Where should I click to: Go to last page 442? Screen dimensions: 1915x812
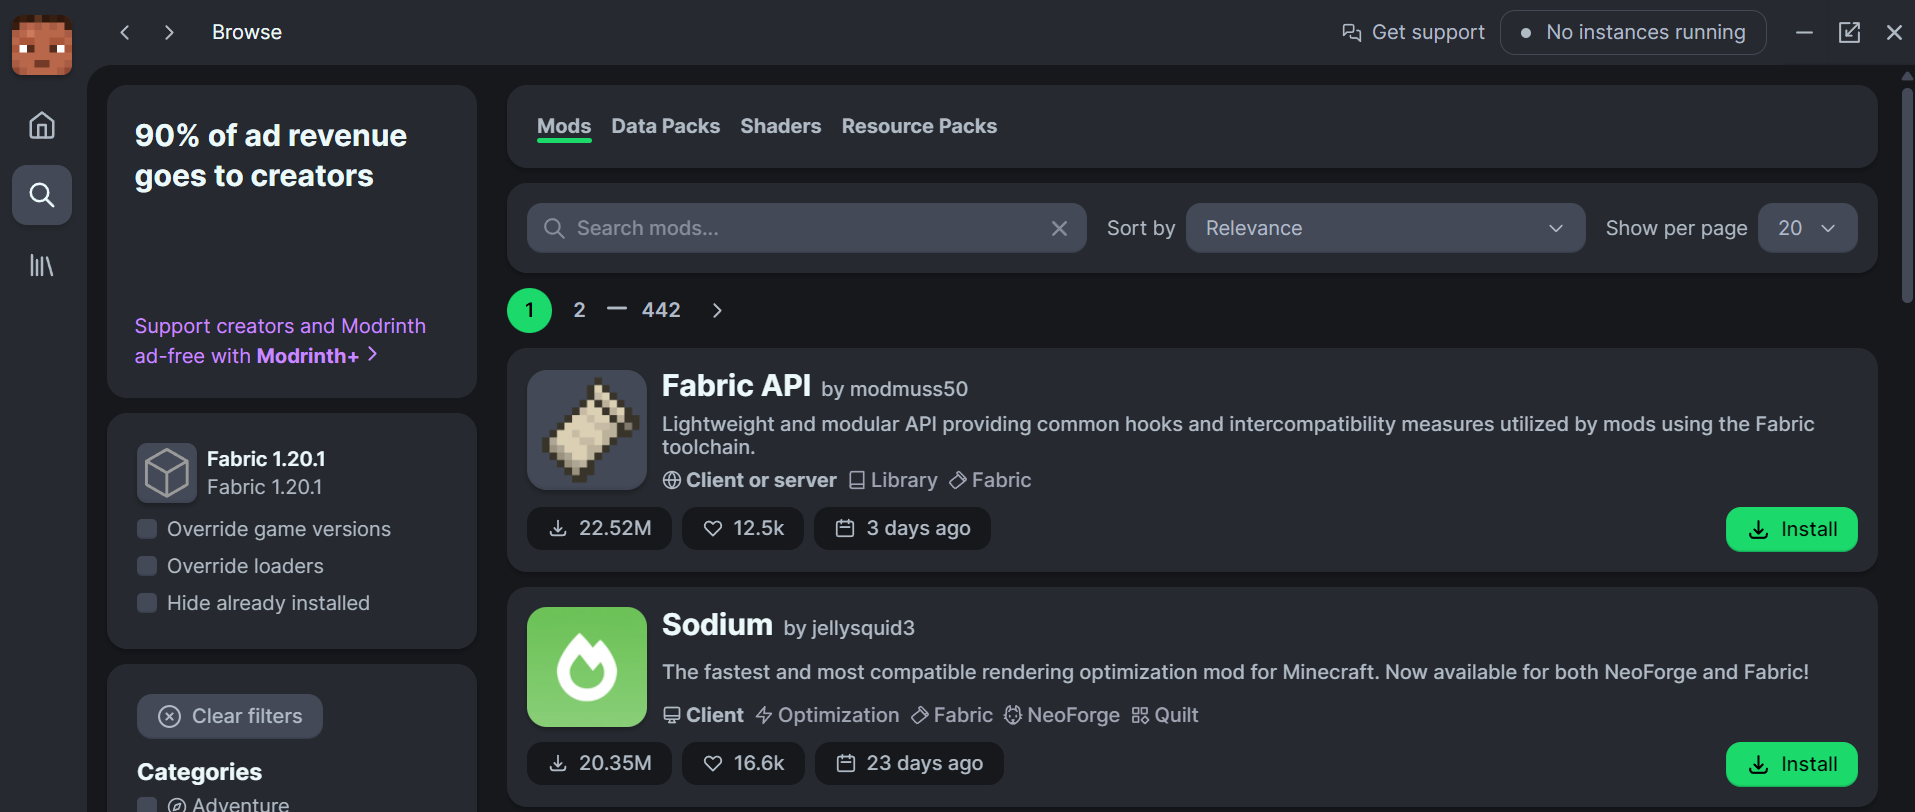coord(661,310)
